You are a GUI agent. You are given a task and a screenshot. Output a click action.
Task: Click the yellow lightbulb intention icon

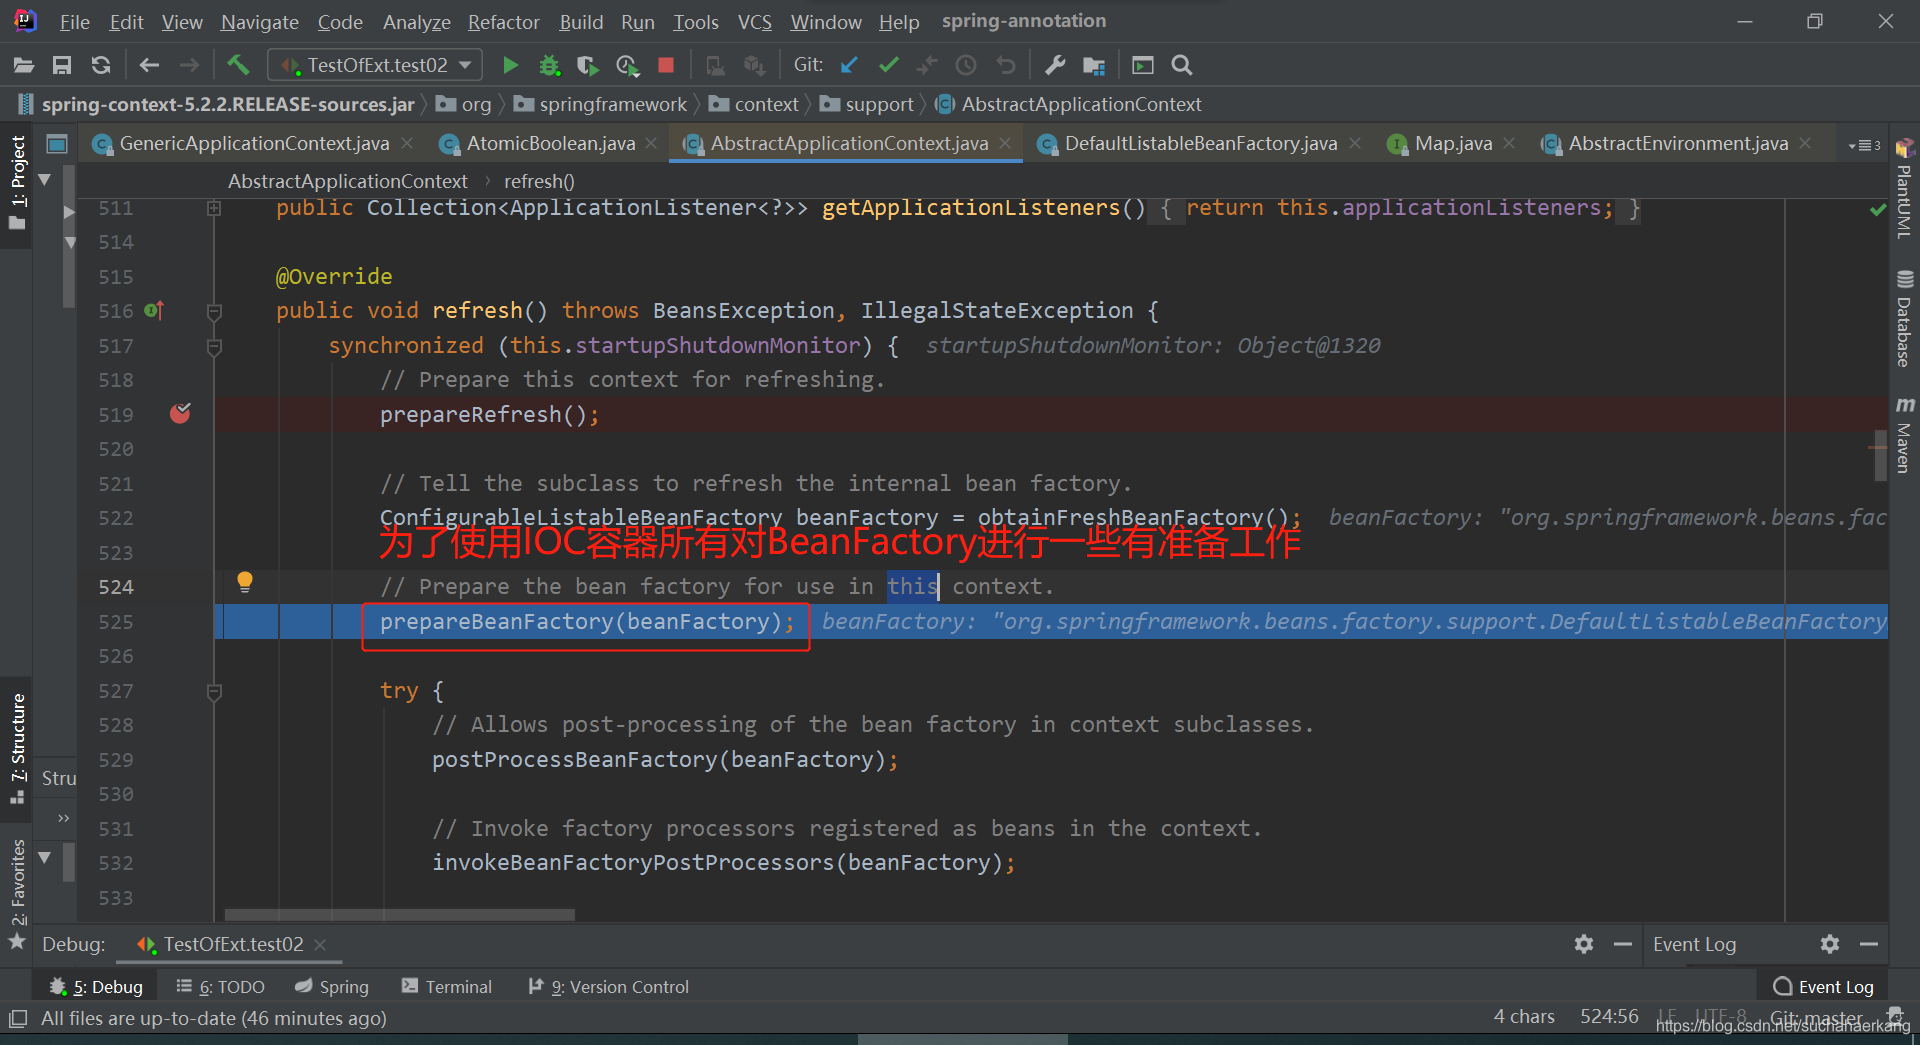click(245, 582)
